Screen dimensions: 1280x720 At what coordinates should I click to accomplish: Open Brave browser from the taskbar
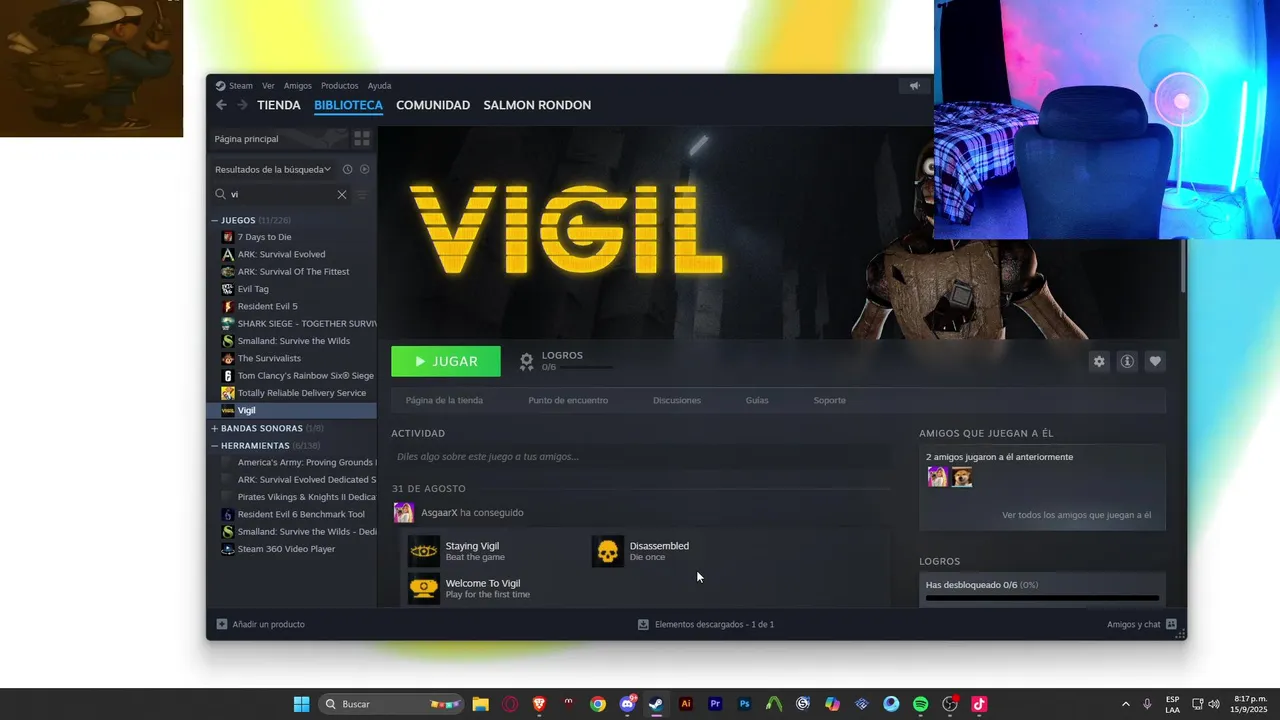(539, 704)
